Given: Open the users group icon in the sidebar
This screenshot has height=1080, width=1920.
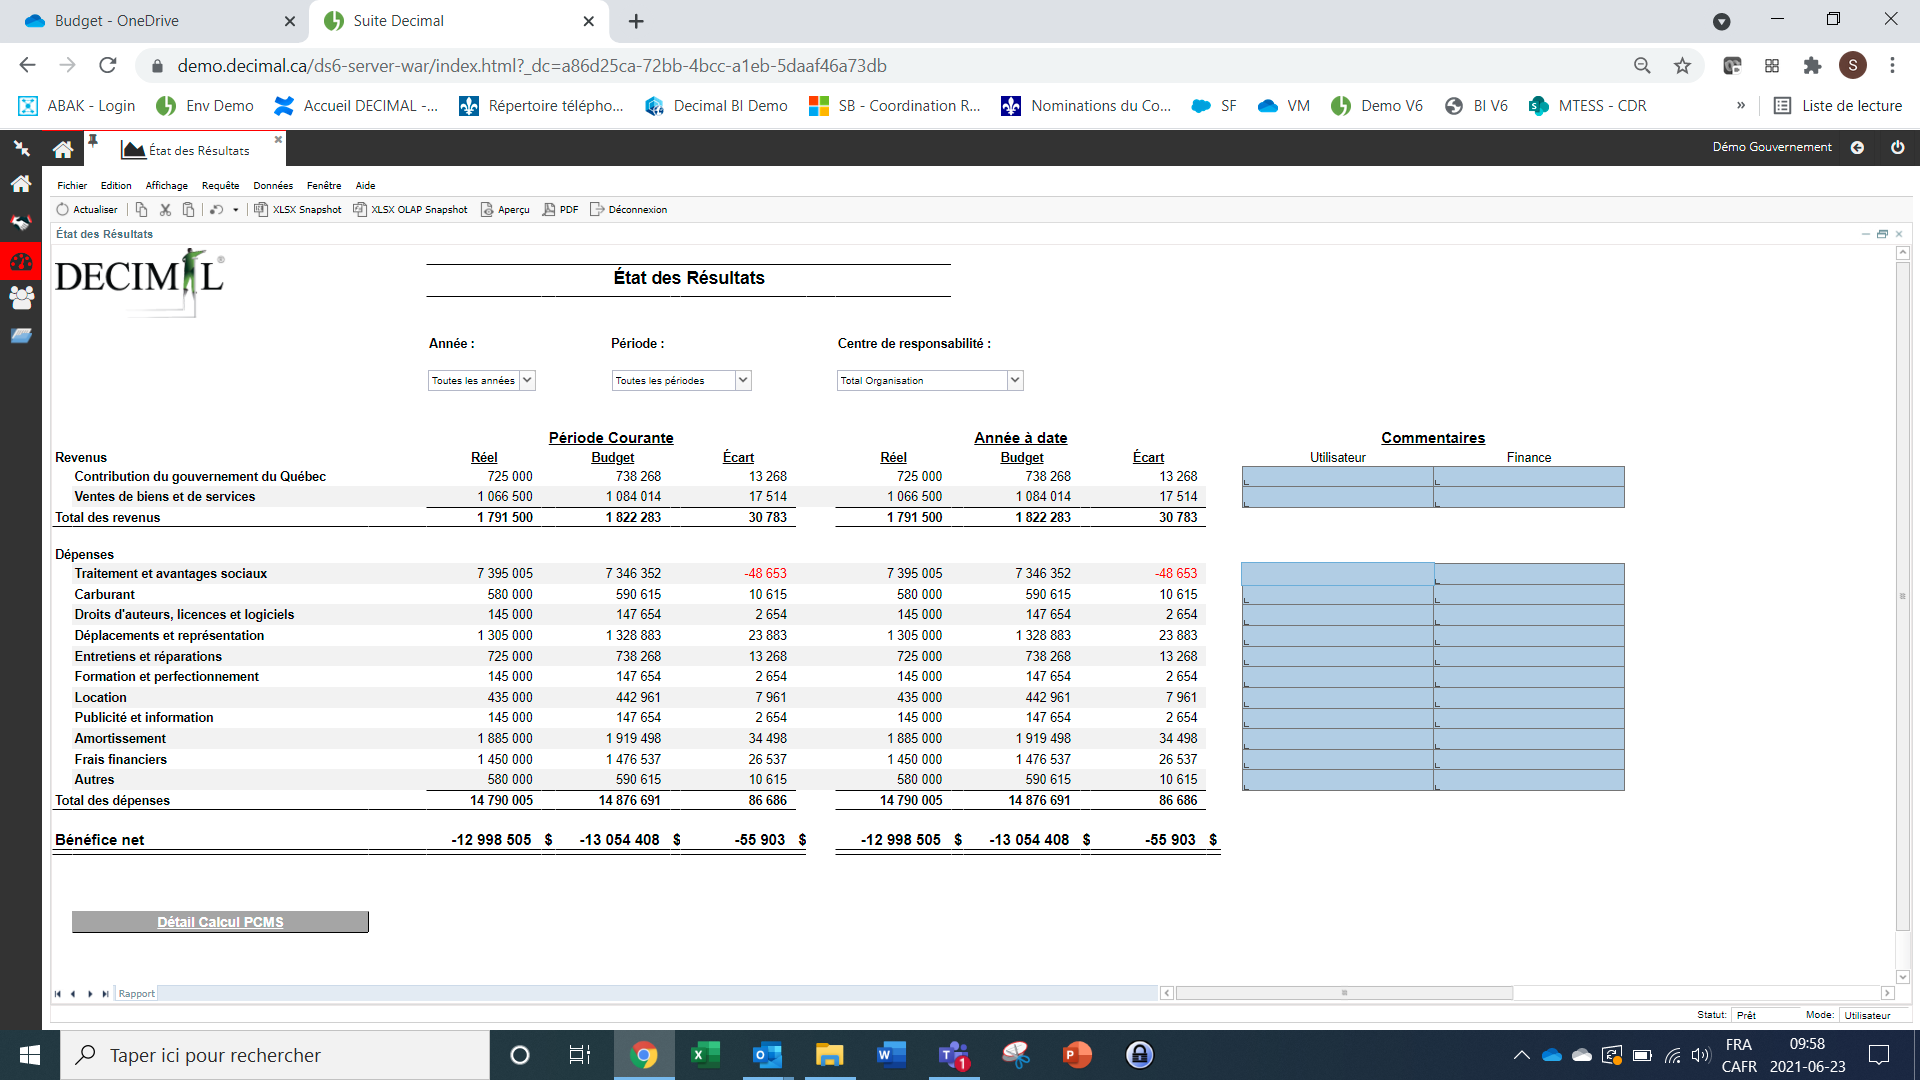Looking at the screenshot, I should (21, 297).
